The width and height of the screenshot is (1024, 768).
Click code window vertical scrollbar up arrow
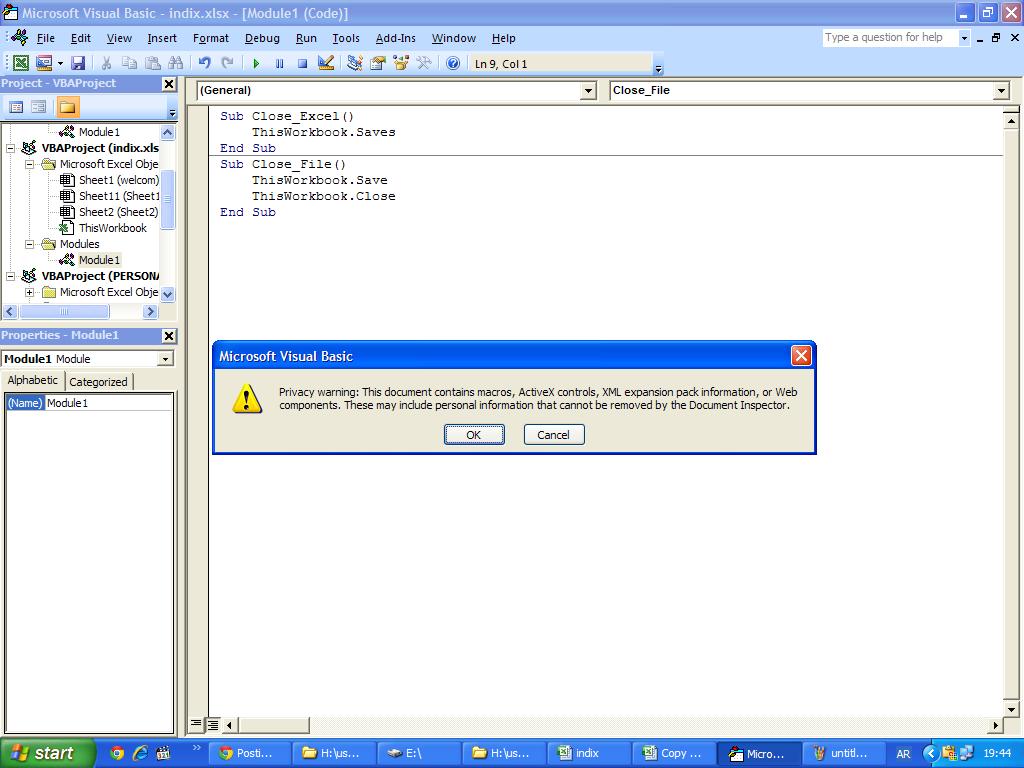coord(1011,120)
